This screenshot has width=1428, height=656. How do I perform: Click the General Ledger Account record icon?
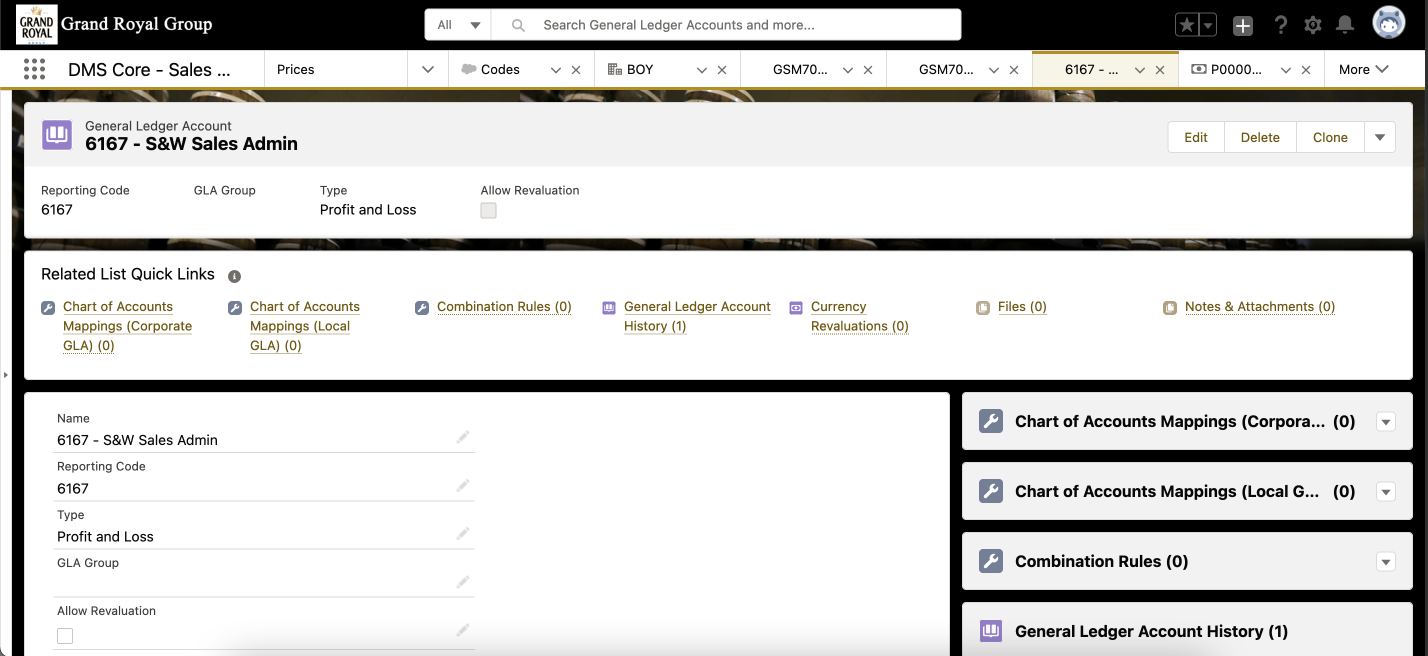point(57,135)
